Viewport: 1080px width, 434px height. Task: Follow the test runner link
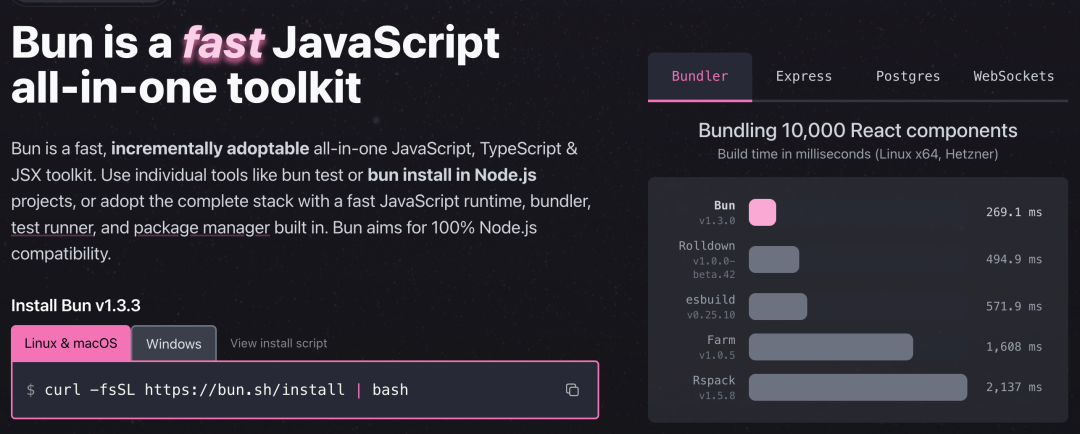click(x=51, y=228)
